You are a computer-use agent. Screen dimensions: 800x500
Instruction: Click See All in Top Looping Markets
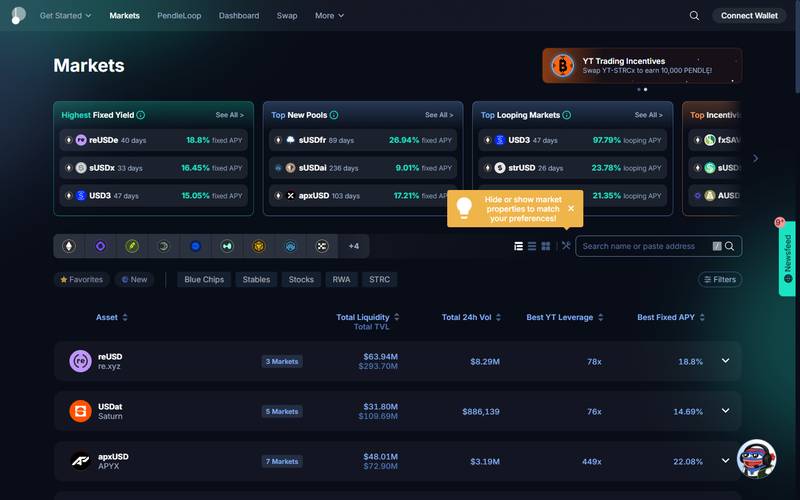(x=648, y=115)
